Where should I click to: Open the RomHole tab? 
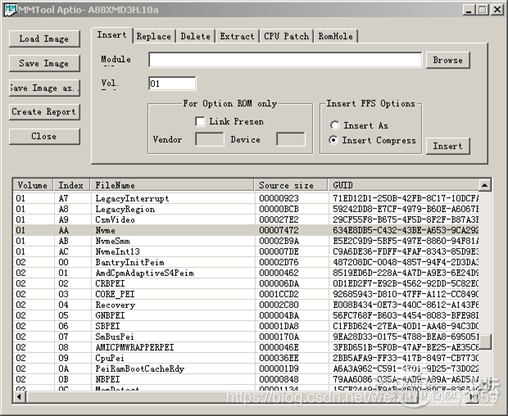tap(335, 36)
